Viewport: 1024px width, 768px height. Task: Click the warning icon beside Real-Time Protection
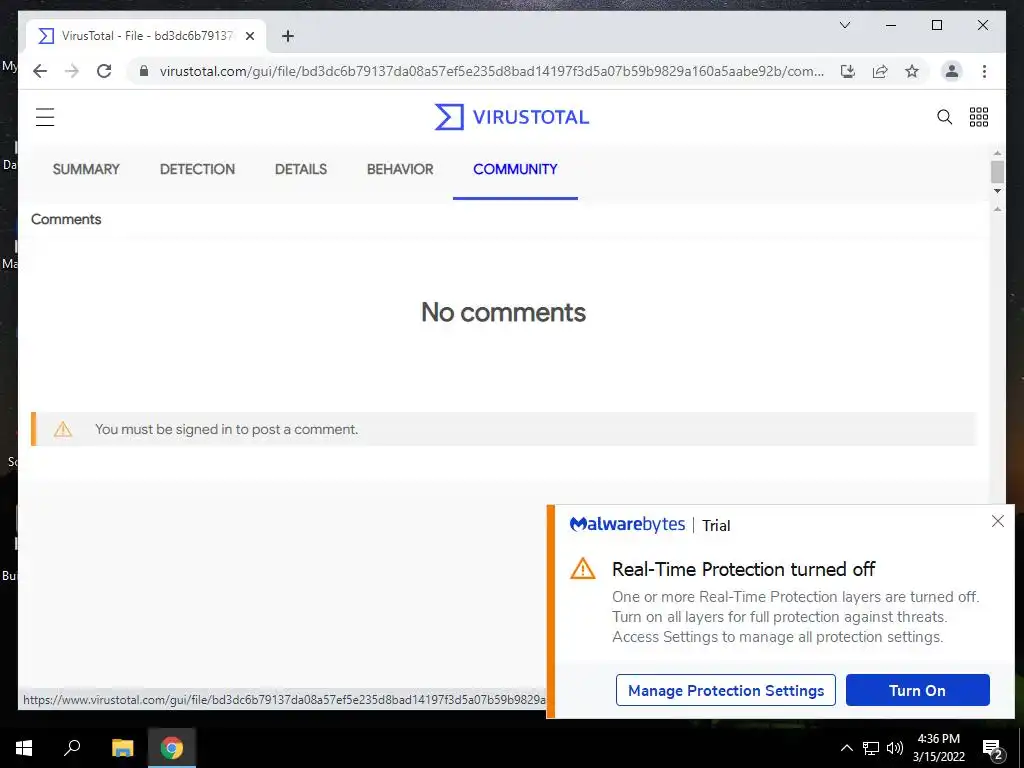(583, 569)
